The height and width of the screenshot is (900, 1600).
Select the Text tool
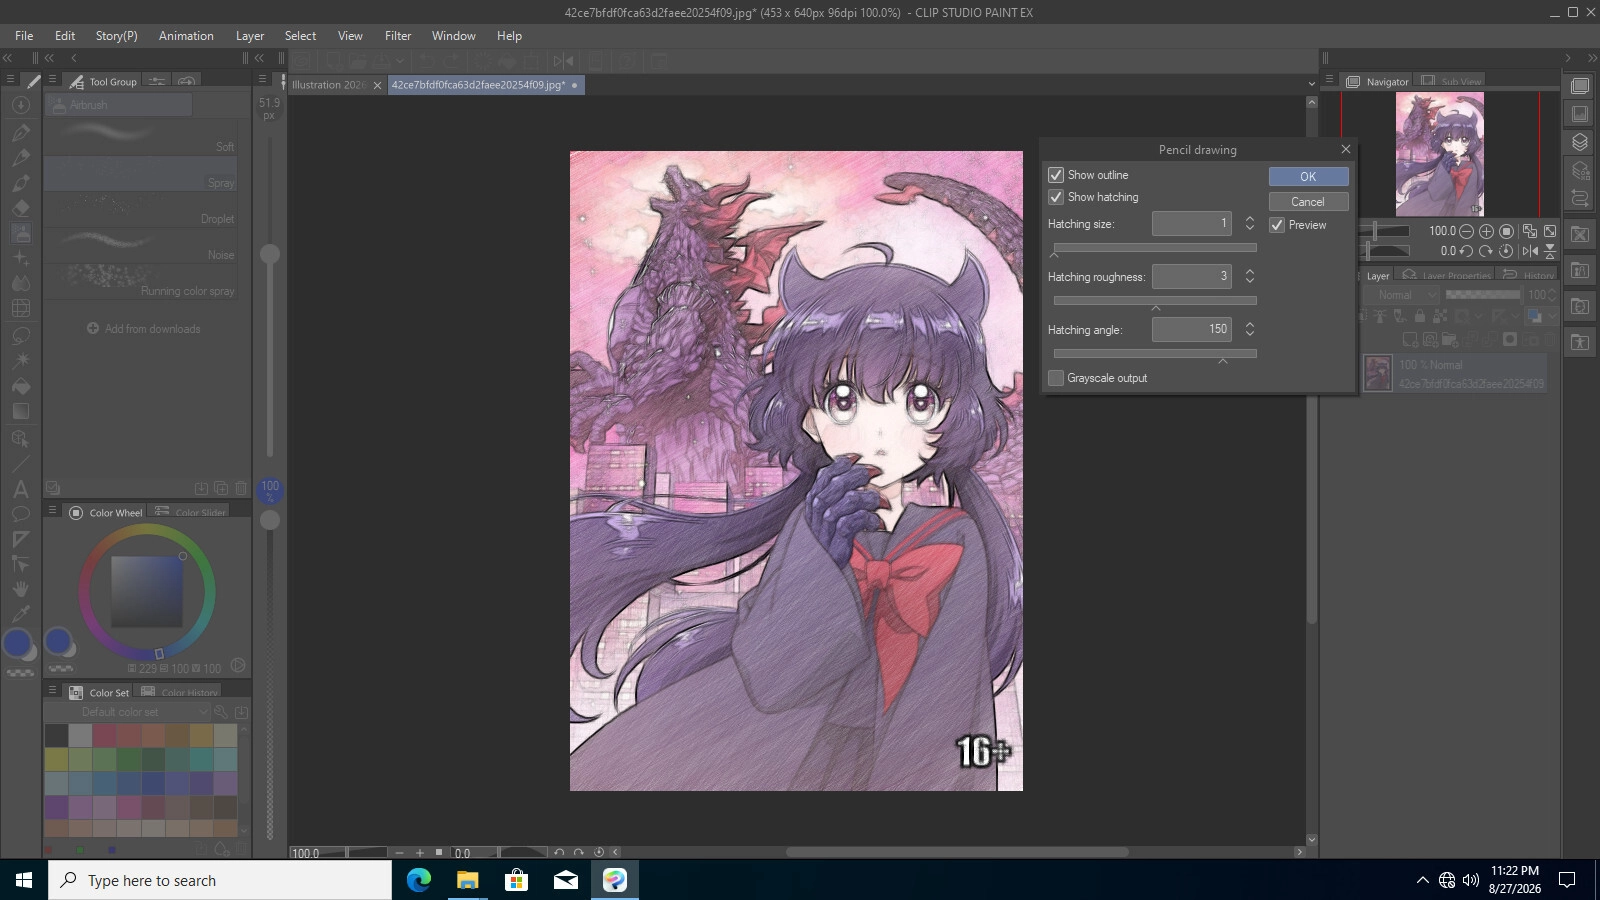tap(20, 489)
